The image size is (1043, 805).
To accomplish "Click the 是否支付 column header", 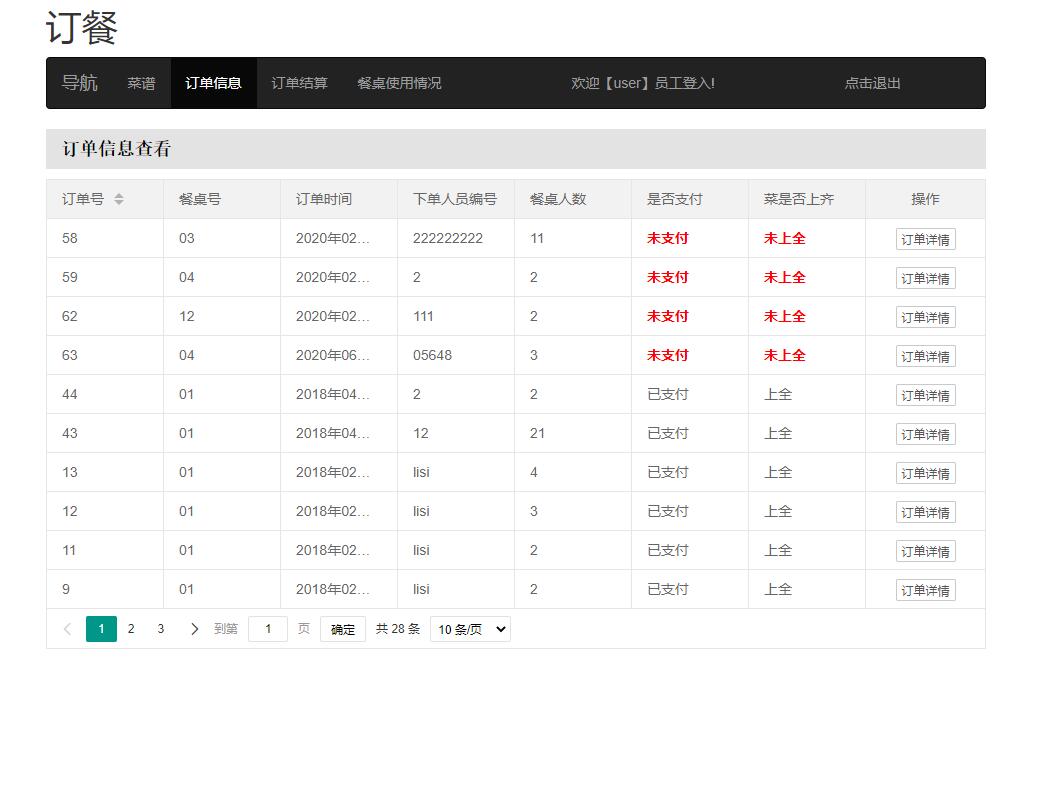I will [675, 199].
